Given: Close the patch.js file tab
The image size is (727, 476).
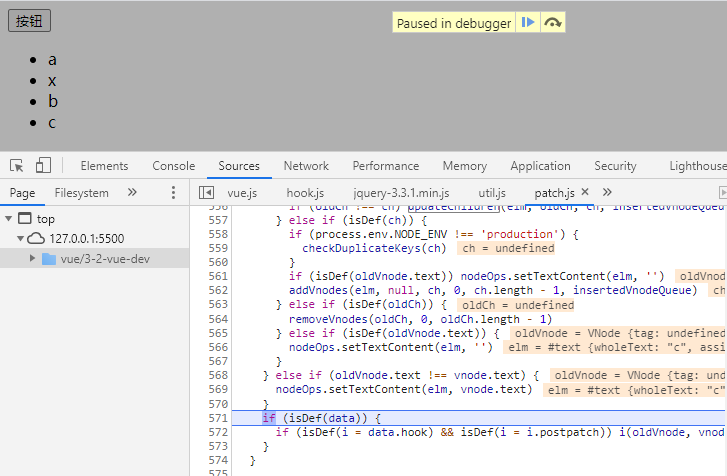Looking at the screenshot, I should click(585, 191).
